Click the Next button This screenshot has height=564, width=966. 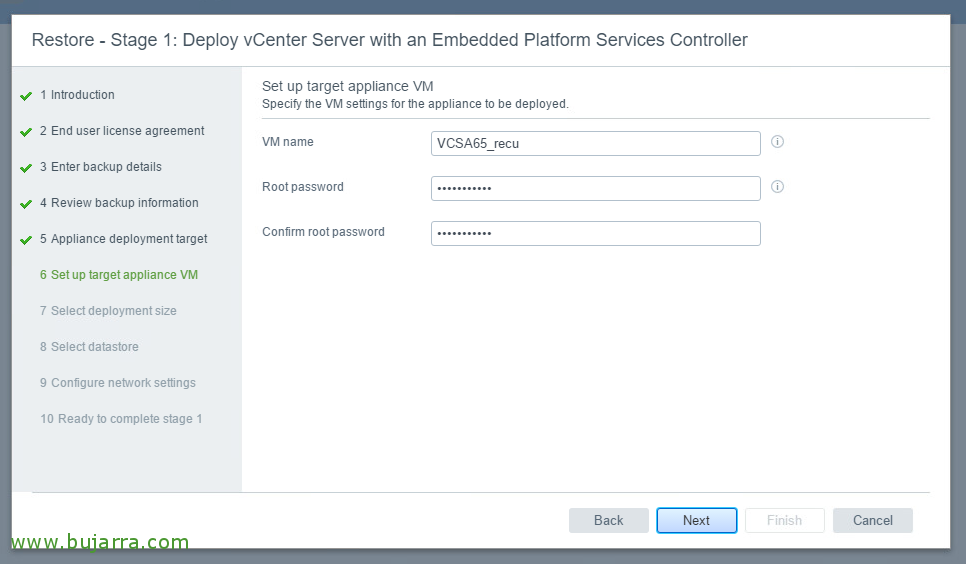tap(697, 520)
